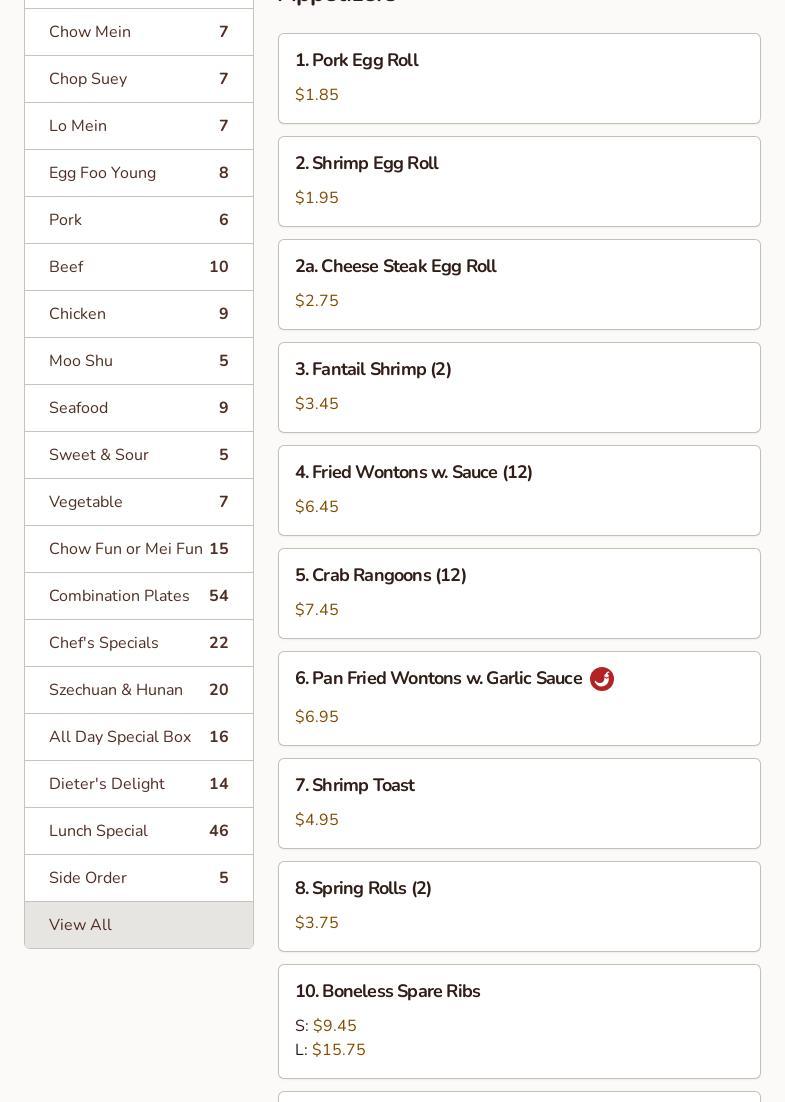785x1102 pixels.
Task: Click the spicy chili pepper icon
Action: point(602,679)
